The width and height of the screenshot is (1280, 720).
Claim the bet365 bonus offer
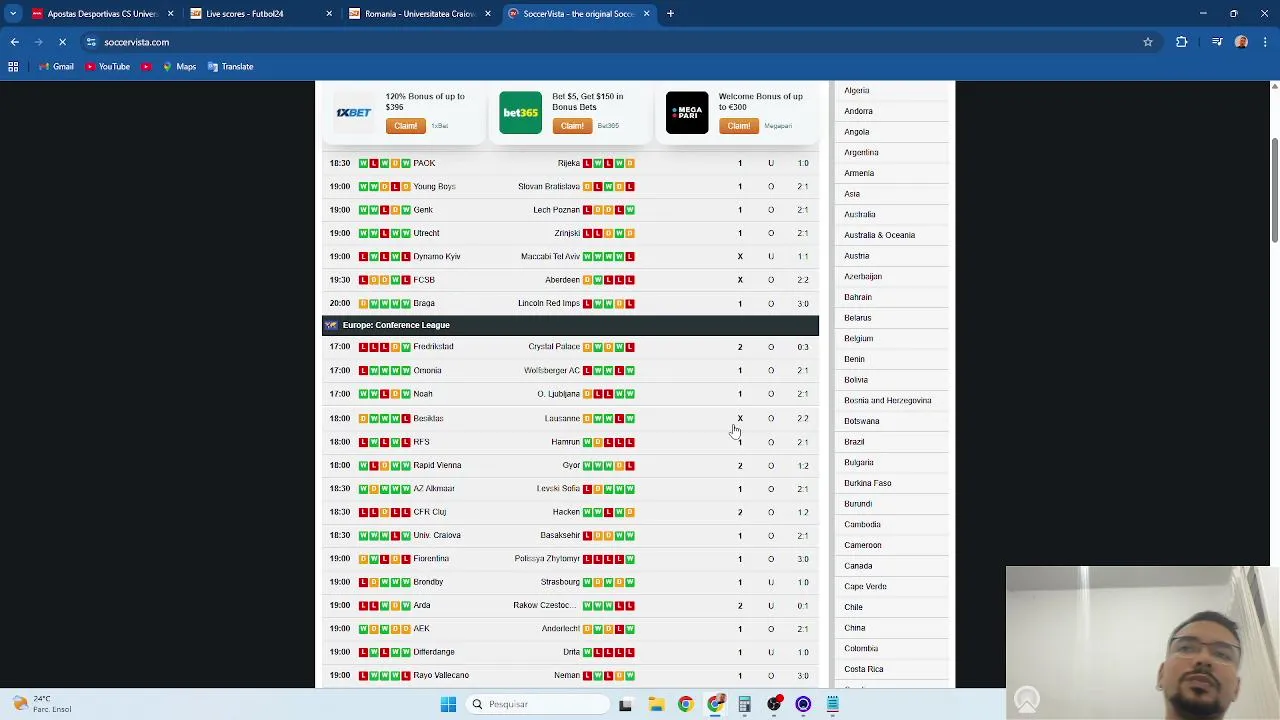571,126
